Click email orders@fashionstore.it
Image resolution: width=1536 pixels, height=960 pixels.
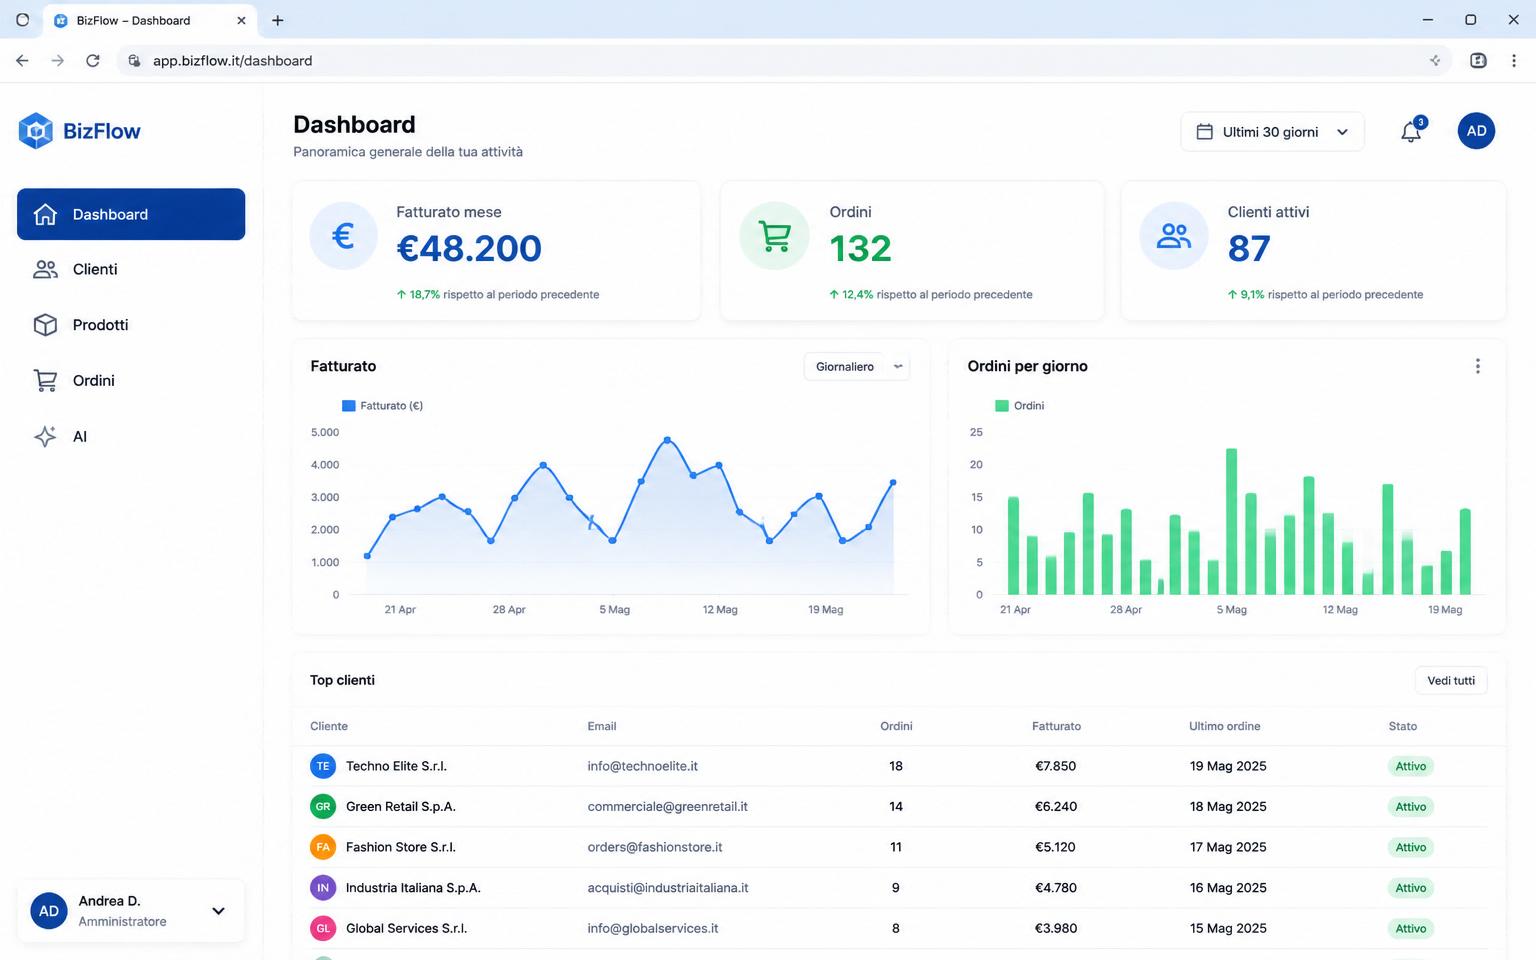655,847
